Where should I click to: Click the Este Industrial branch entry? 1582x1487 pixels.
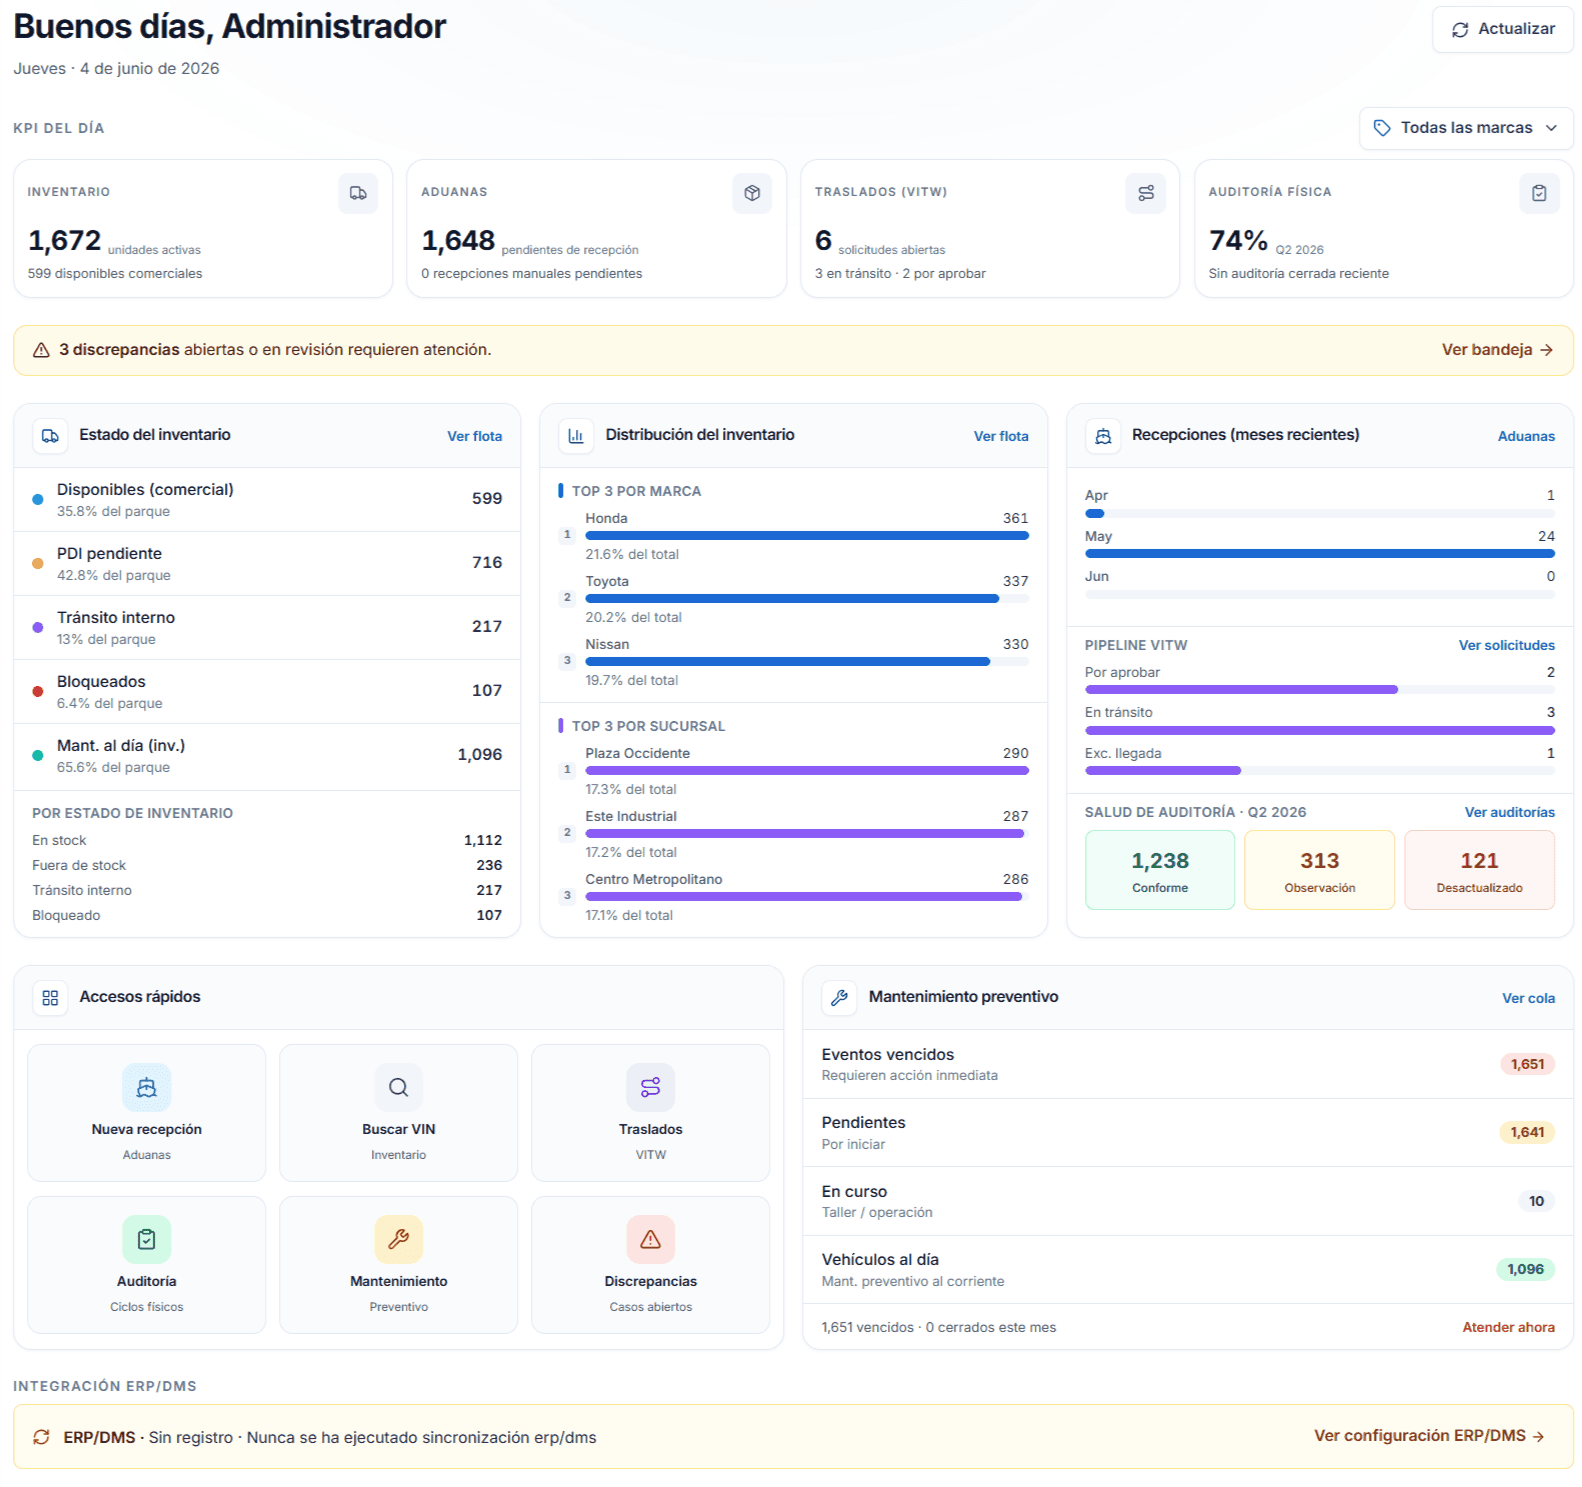pyautogui.click(x=793, y=834)
